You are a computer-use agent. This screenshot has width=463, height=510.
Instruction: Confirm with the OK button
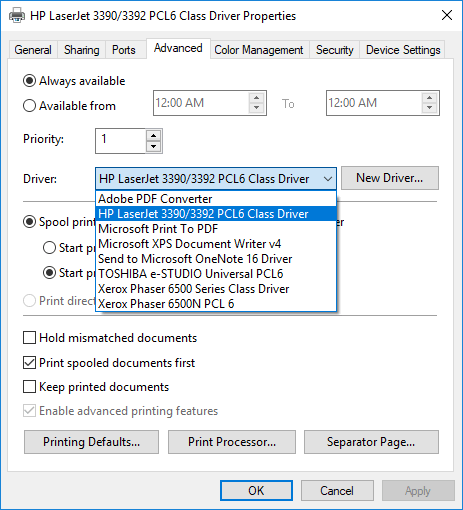click(x=256, y=491)
